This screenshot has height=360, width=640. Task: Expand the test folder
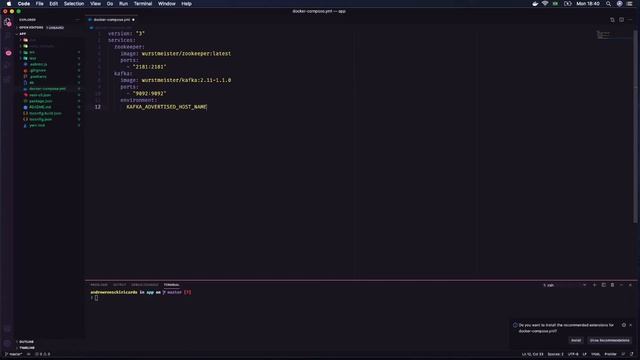point(32,58)
